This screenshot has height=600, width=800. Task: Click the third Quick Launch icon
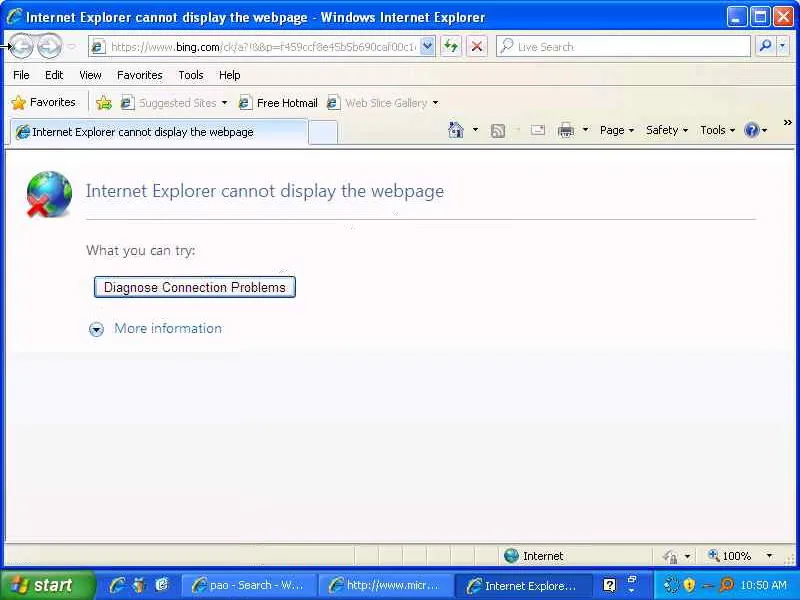(162, 585)
